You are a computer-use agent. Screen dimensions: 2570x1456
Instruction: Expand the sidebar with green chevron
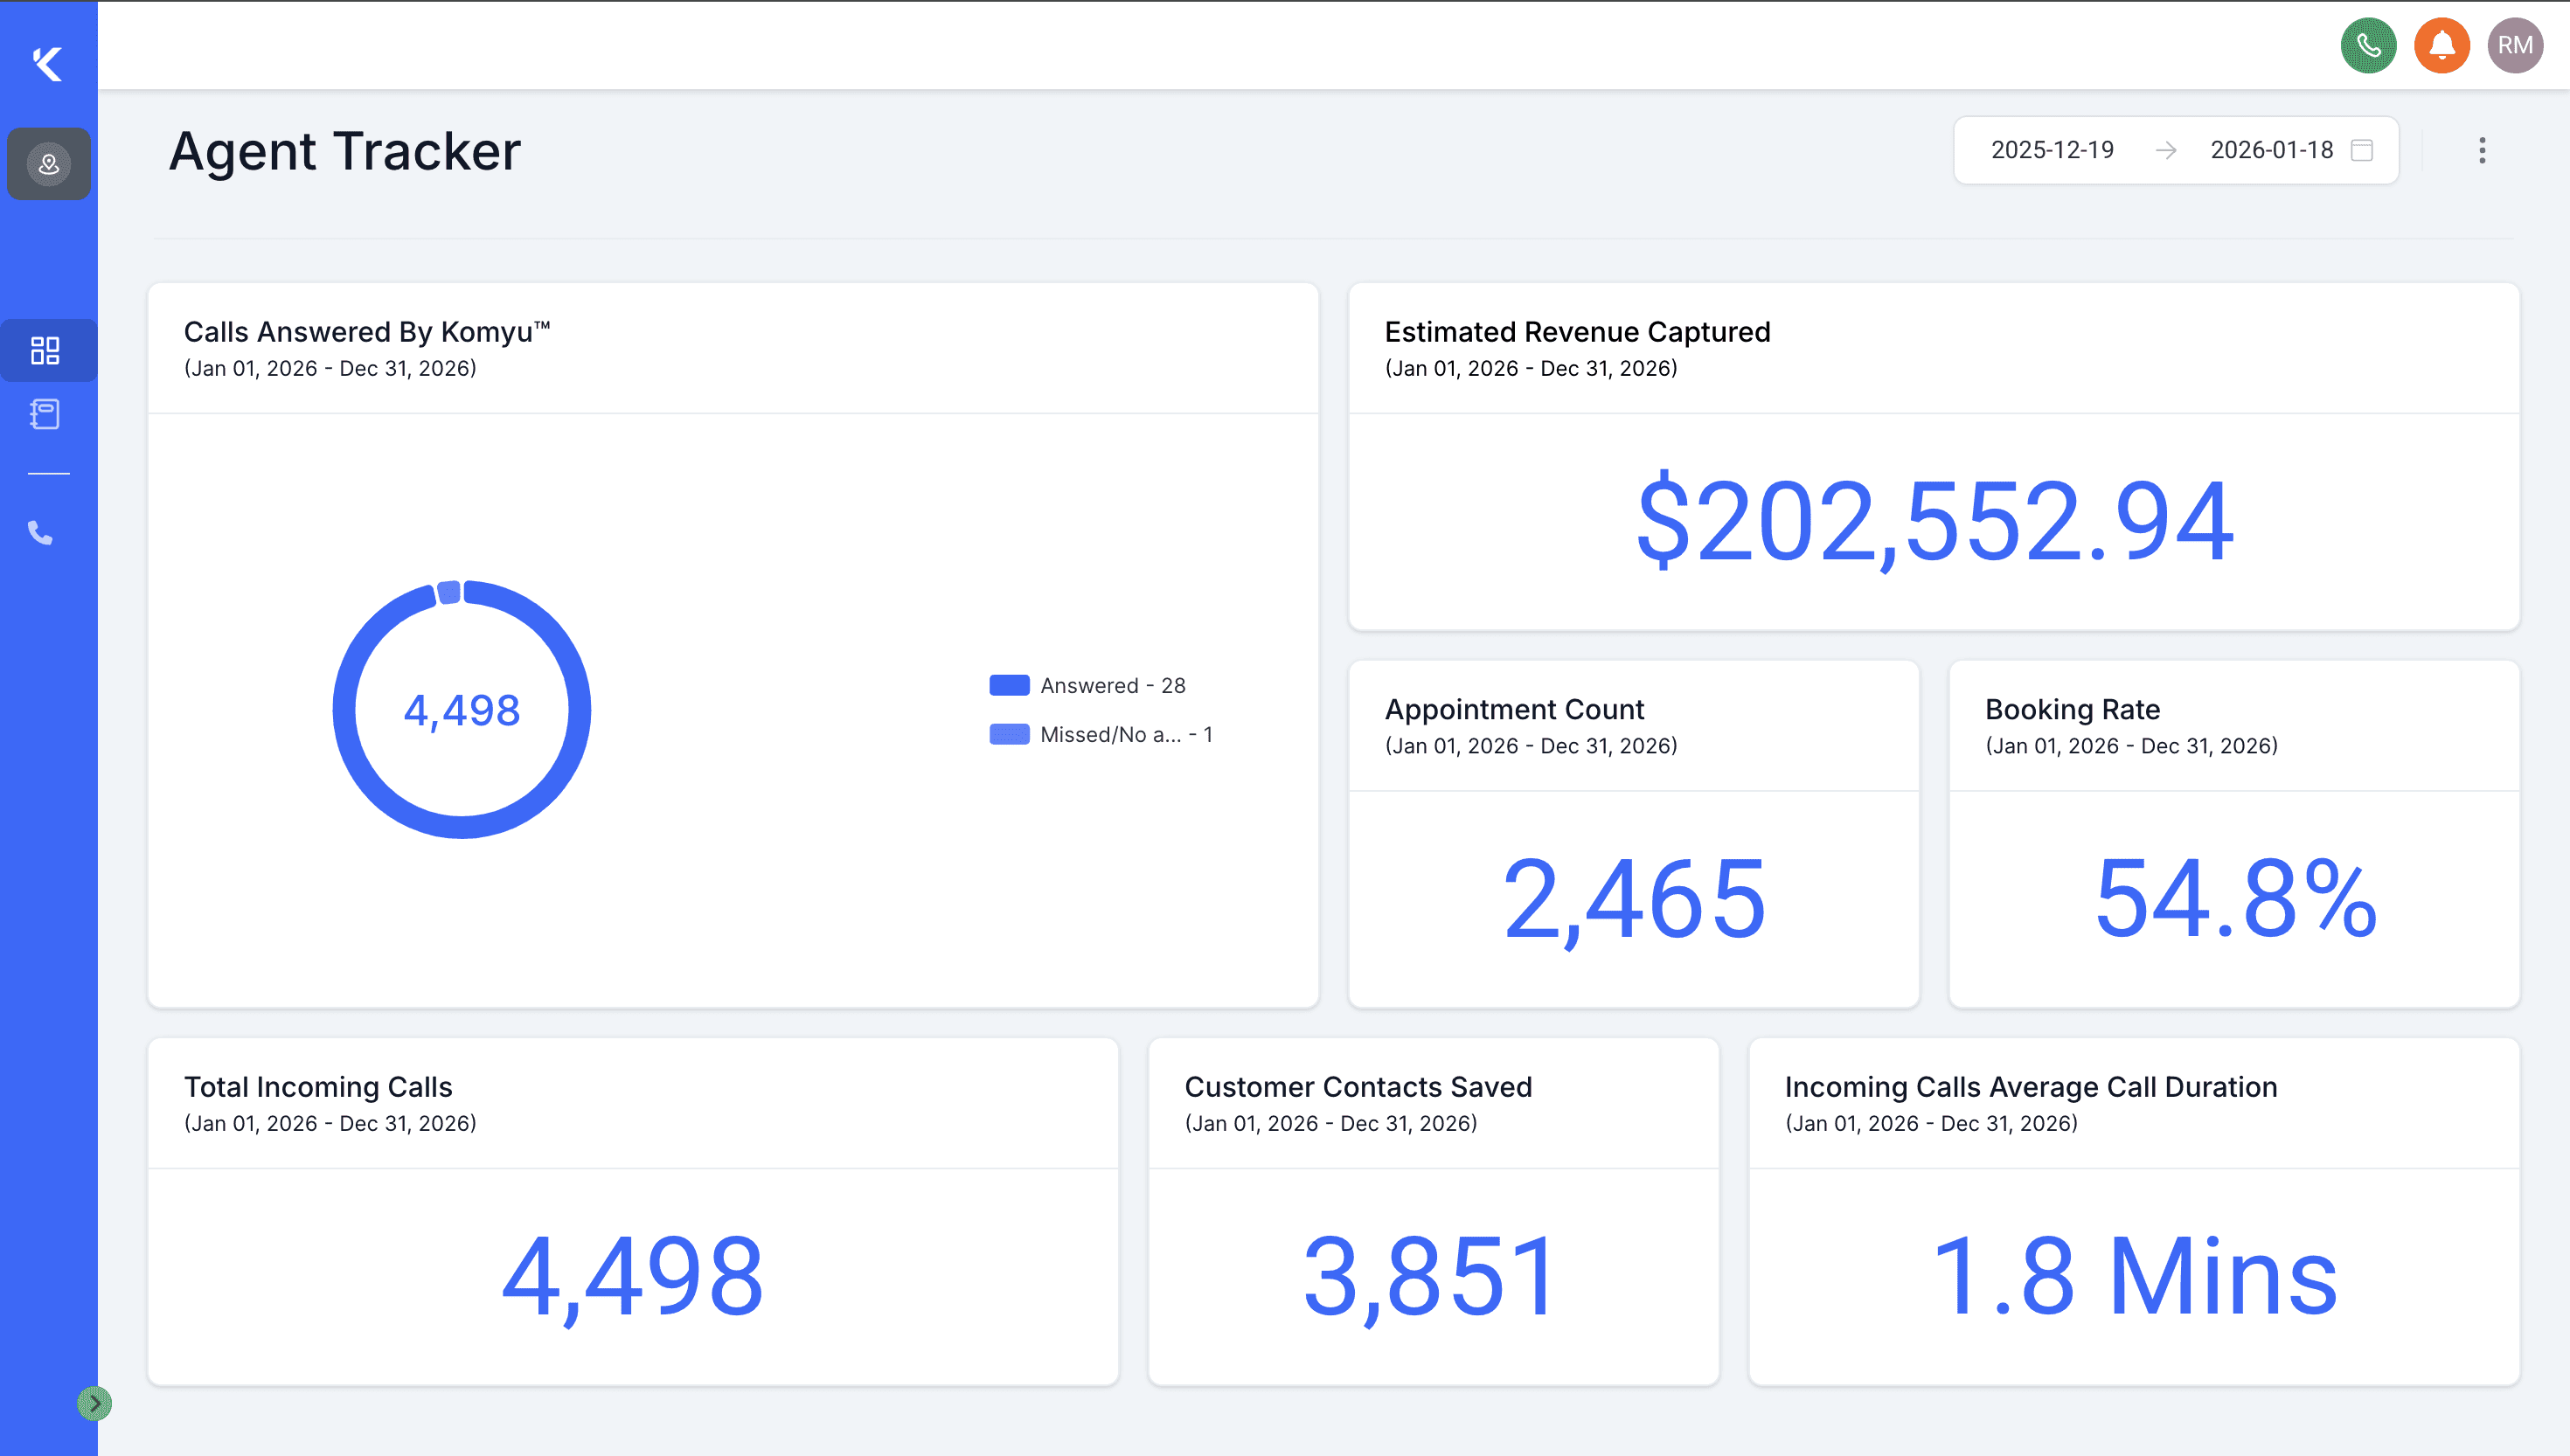(94, 1403)
